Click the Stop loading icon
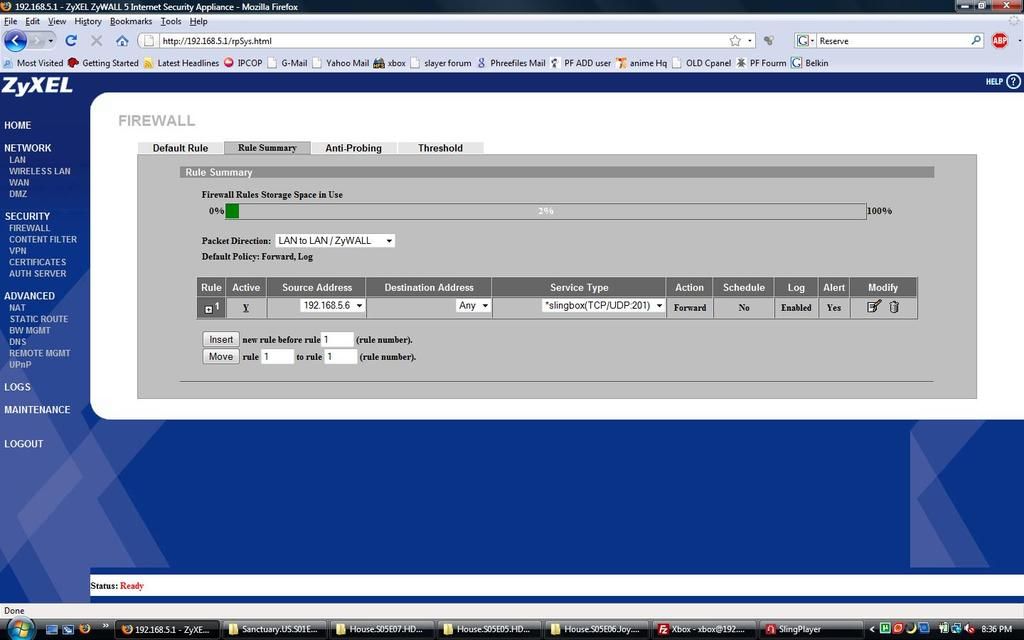Viewport: 1024px width, 640px height. click(97, 40)
